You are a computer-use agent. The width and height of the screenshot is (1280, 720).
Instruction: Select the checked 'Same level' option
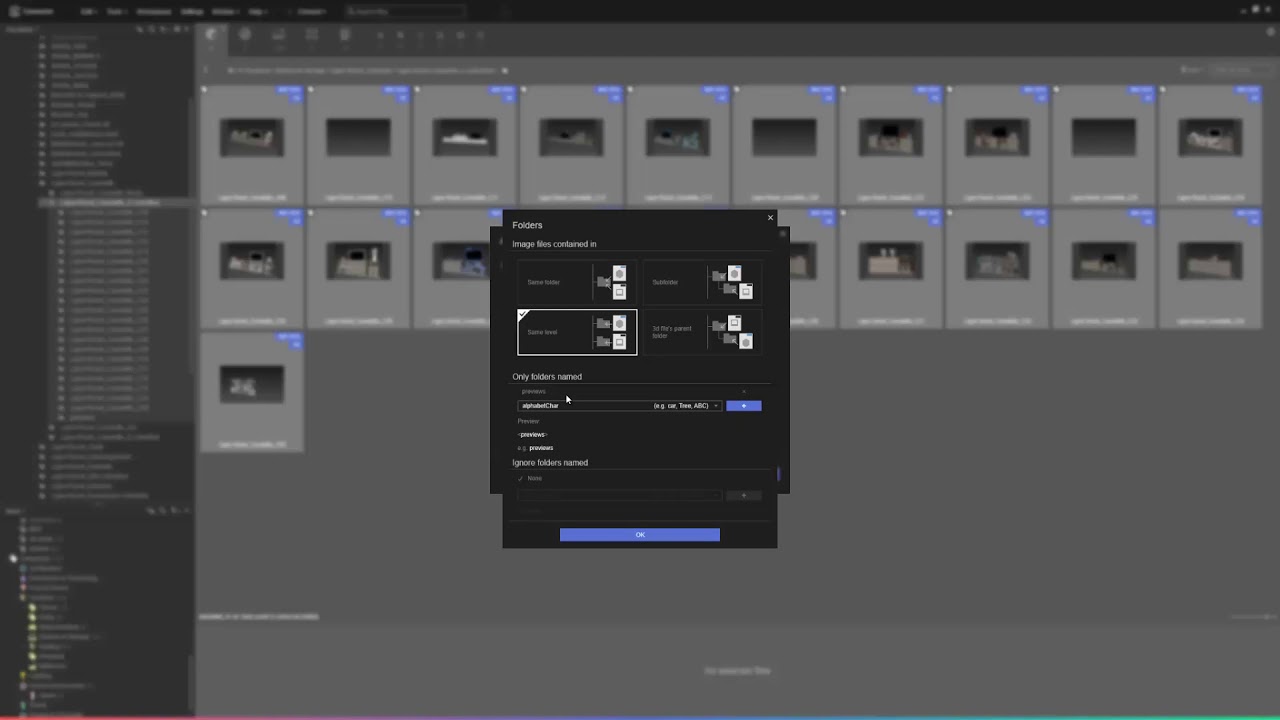click(x=577, y=332)
